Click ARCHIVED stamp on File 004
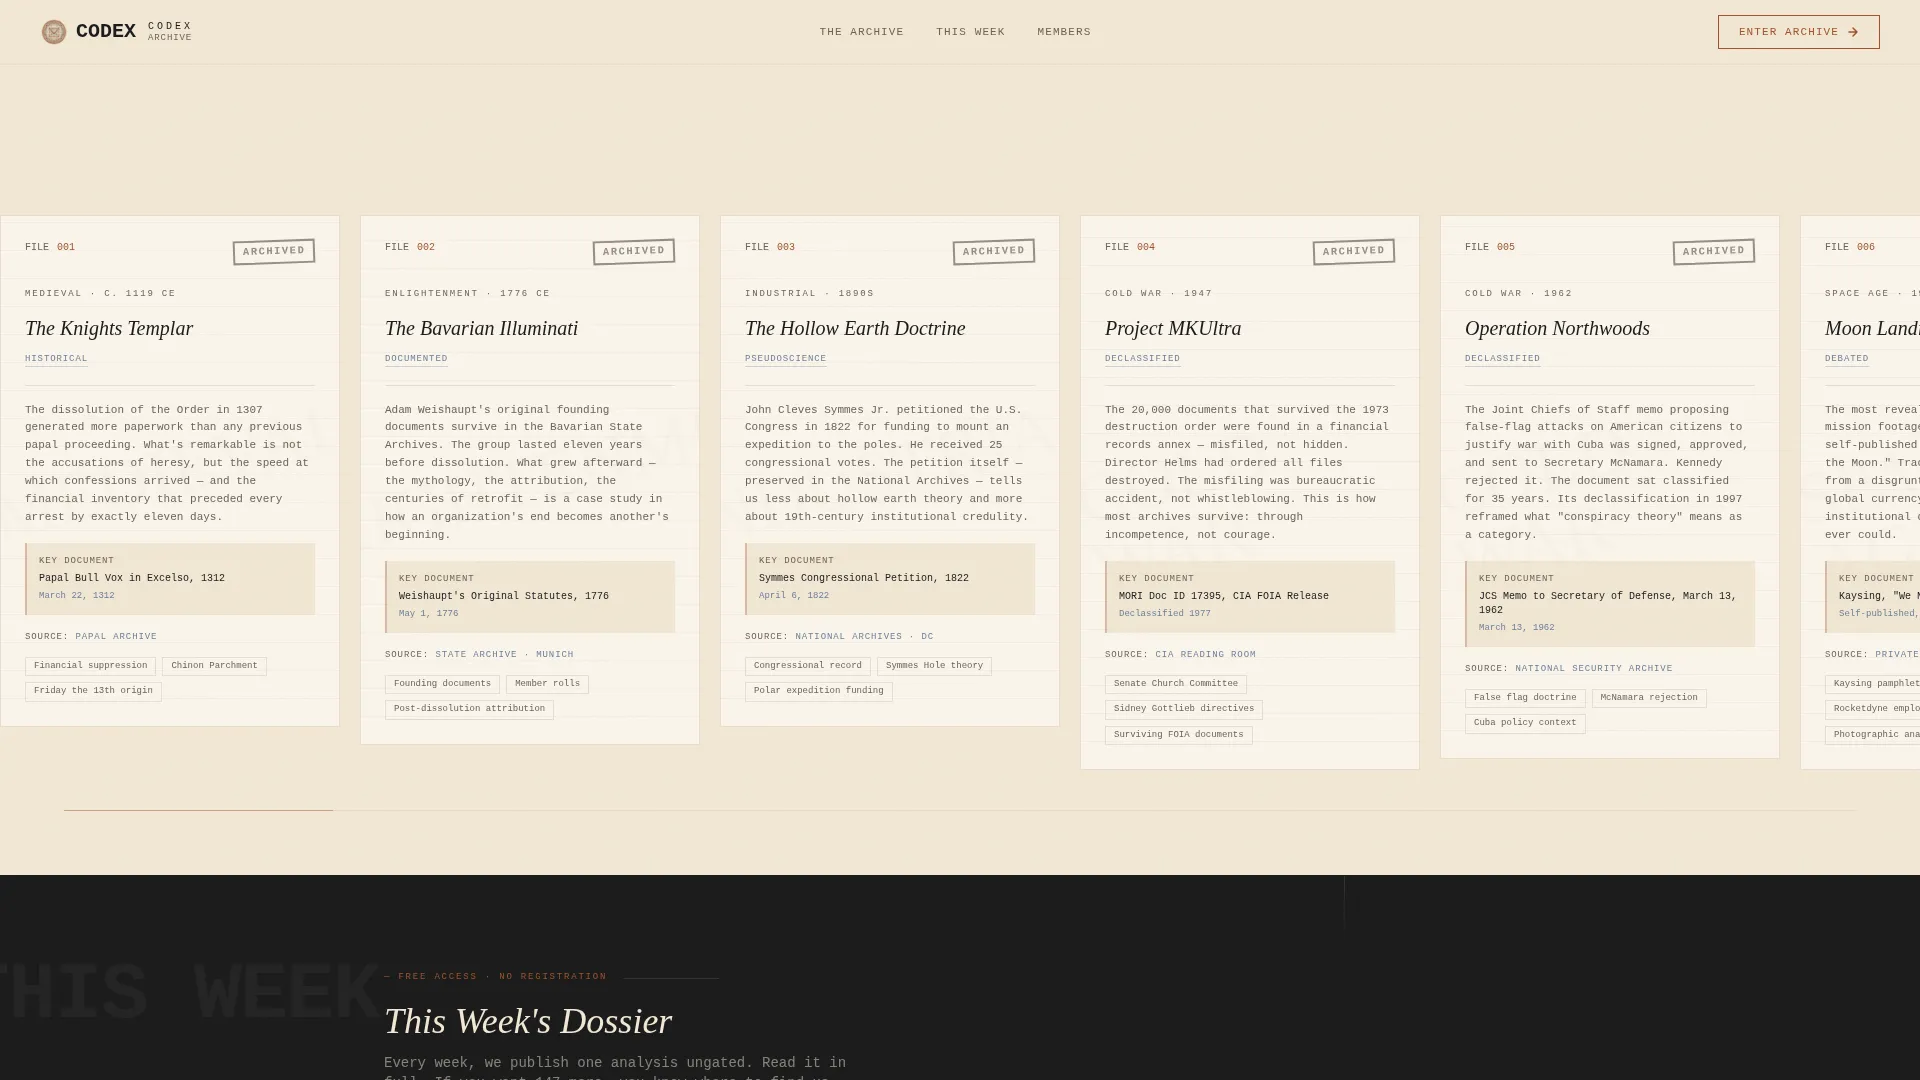1920x1080 pixels. coord(1354,251)
